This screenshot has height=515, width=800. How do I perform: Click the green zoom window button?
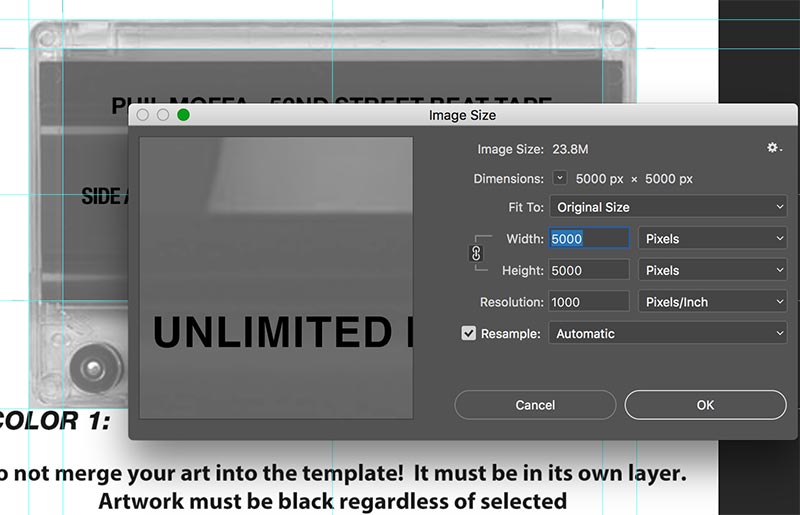(183, 115)
